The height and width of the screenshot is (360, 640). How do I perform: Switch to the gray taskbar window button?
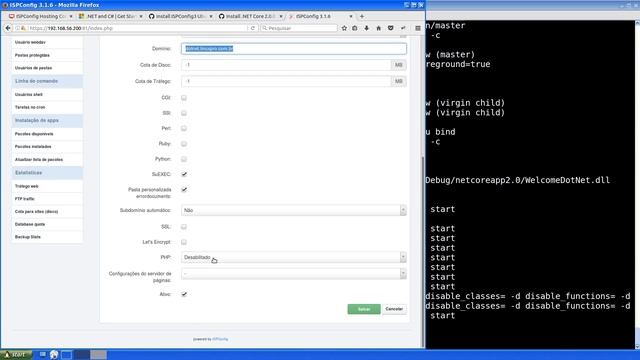(x=98, y=355)
